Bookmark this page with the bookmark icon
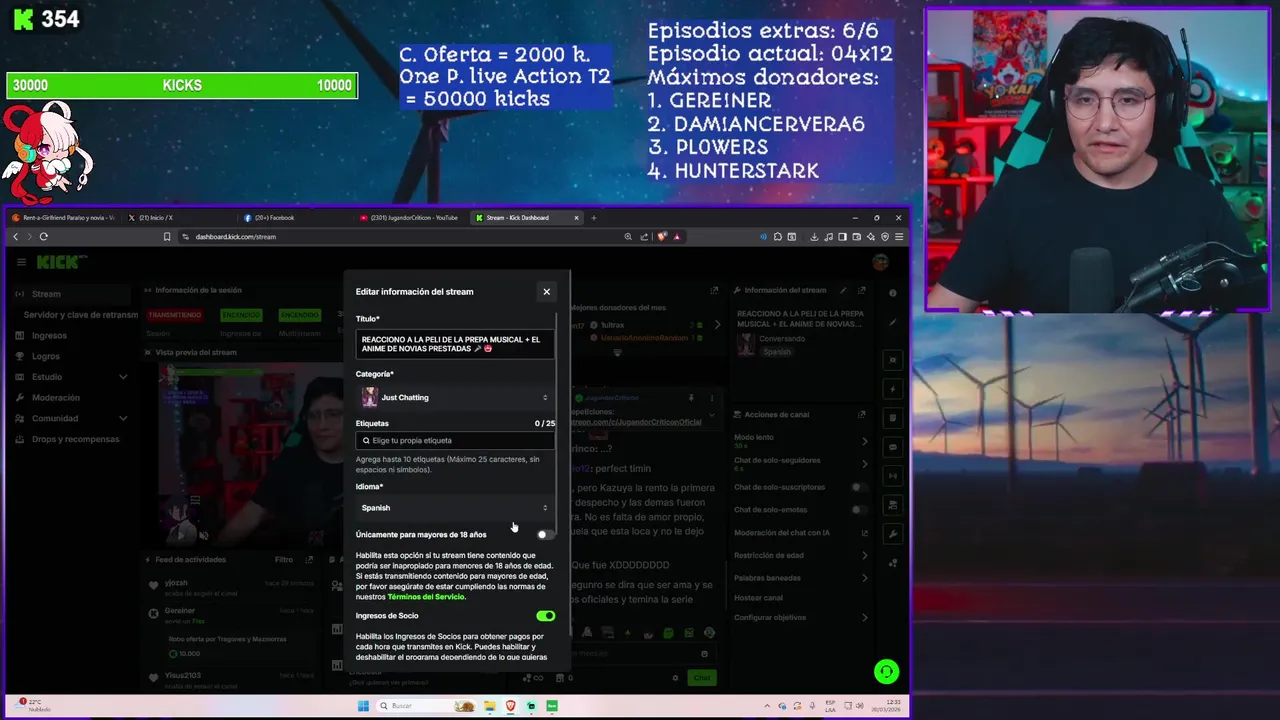The height and width of the screenshot is (720, 1280). tap(167, 237)
